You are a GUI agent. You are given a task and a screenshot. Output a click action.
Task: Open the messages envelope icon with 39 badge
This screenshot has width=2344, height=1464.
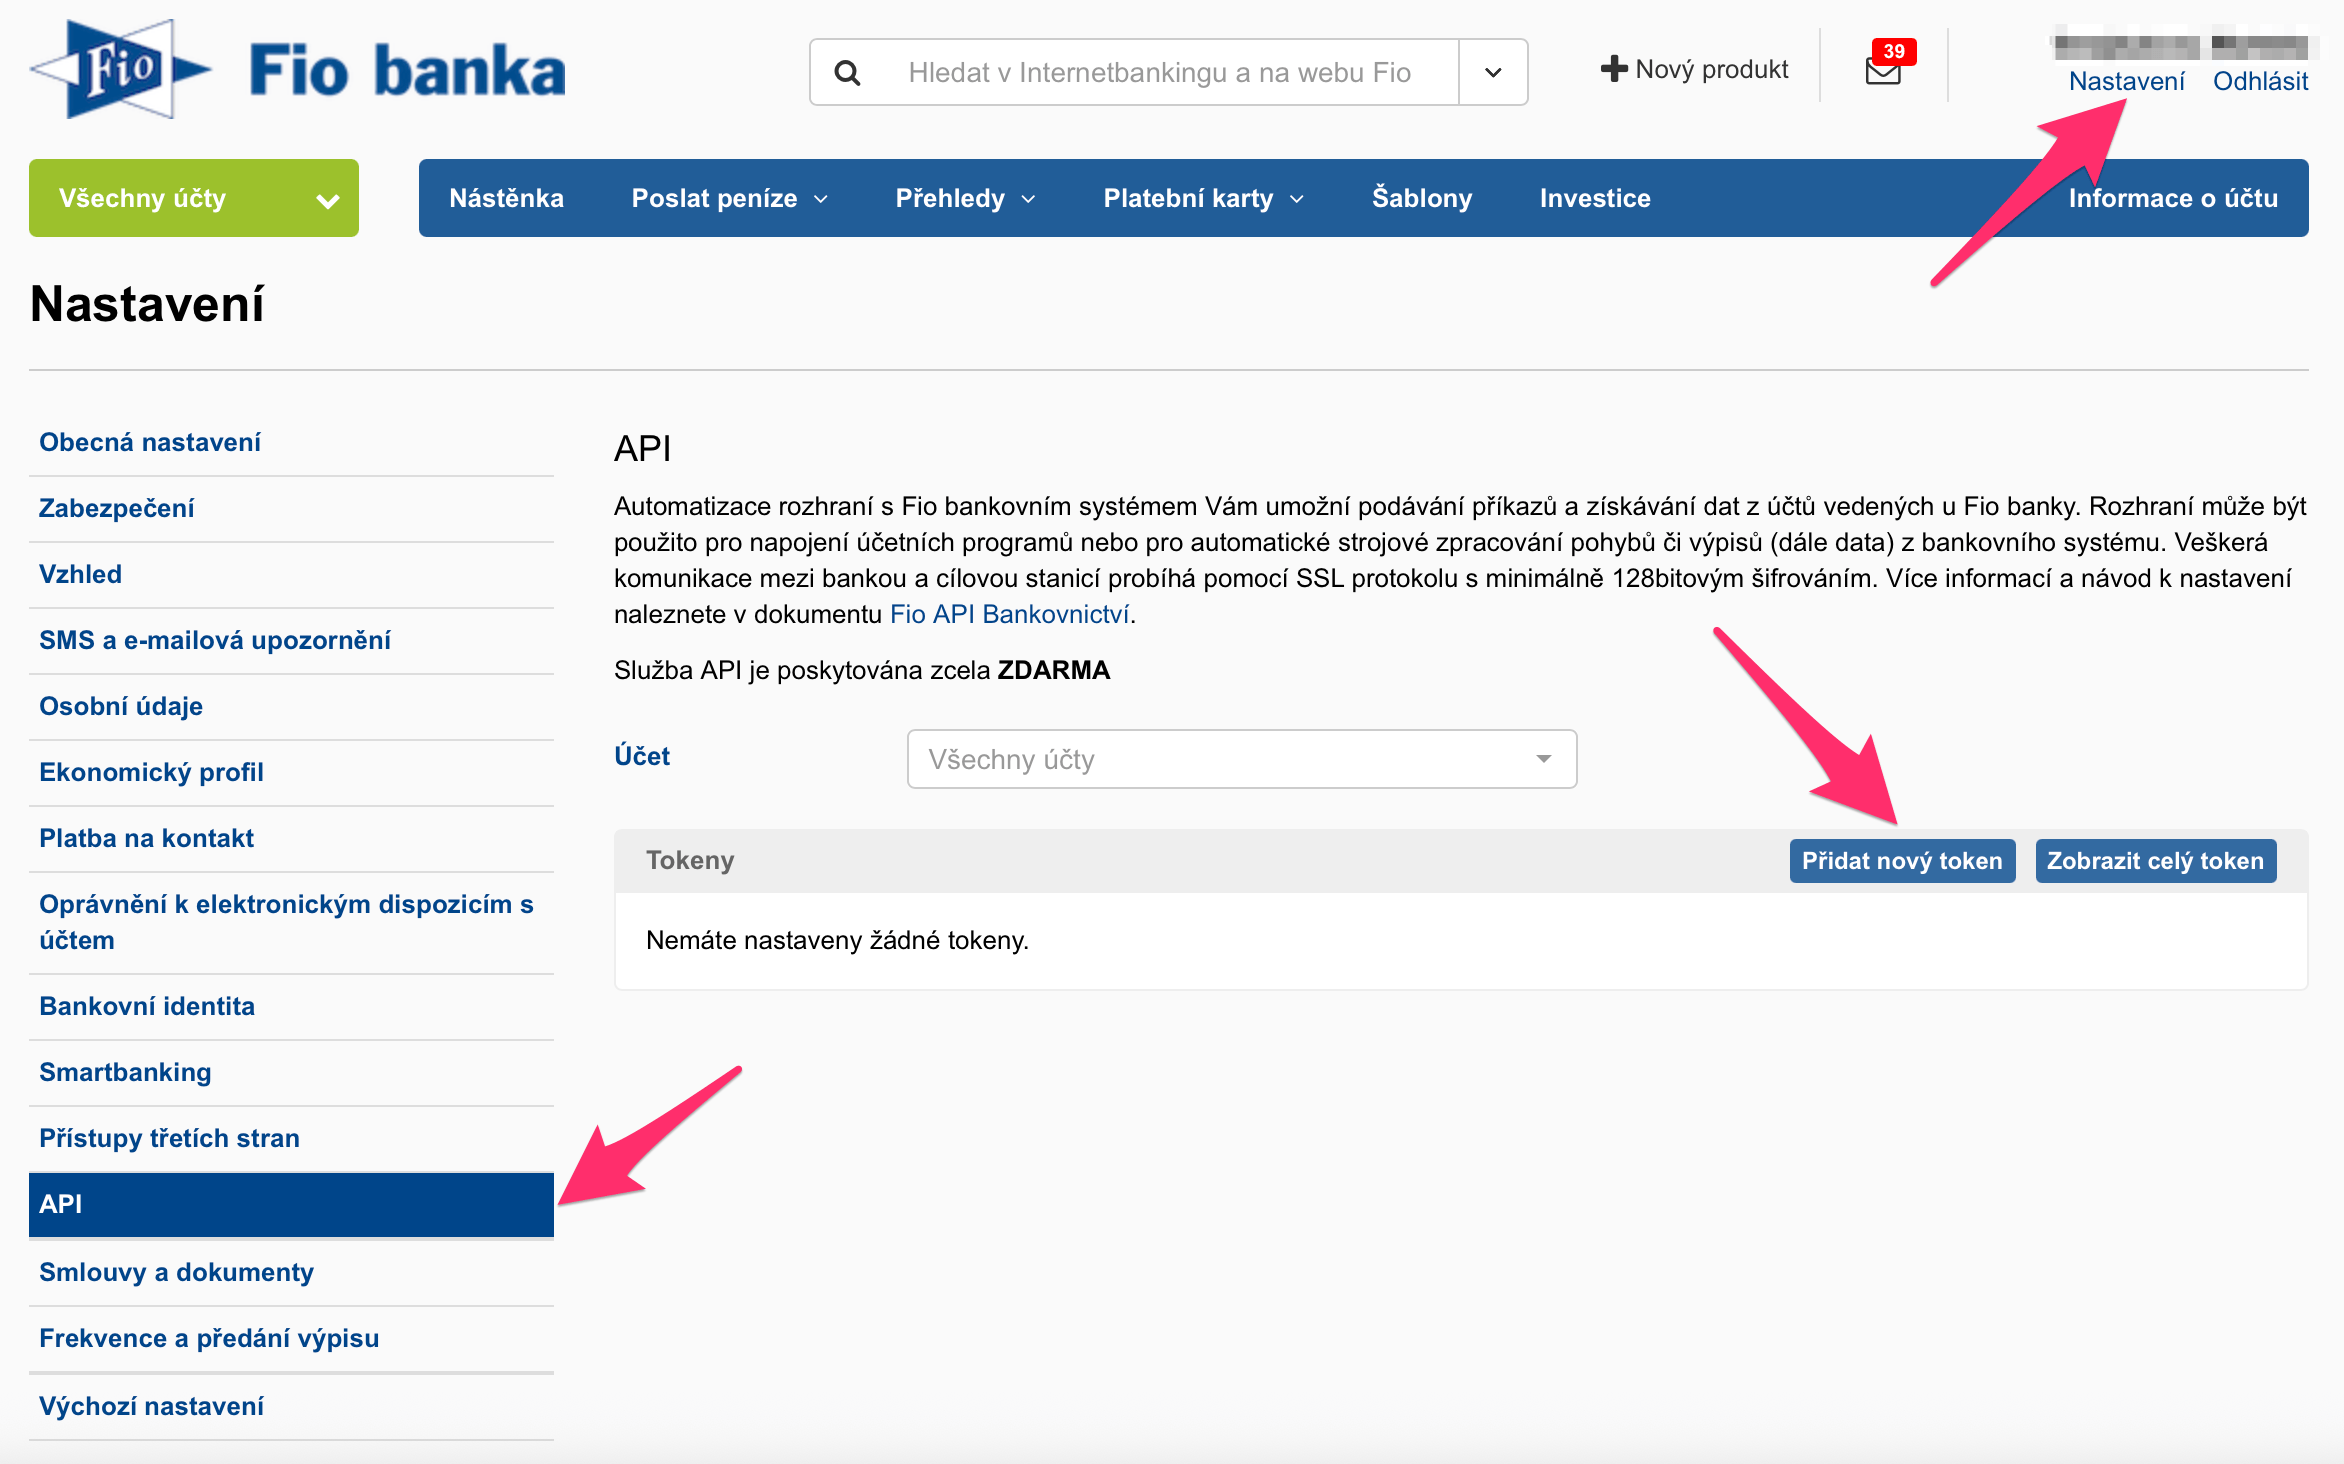(x=1884, y=70)
